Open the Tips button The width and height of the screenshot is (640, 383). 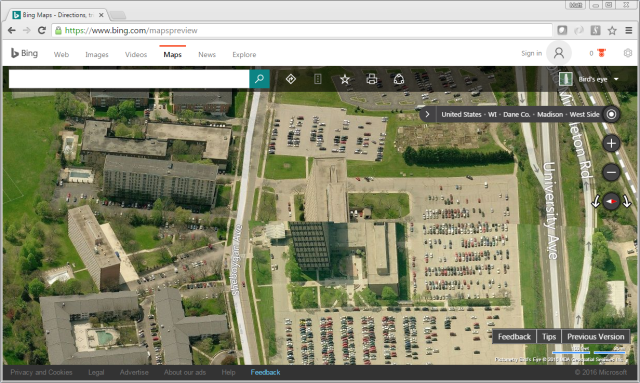[x=549, y=336]
